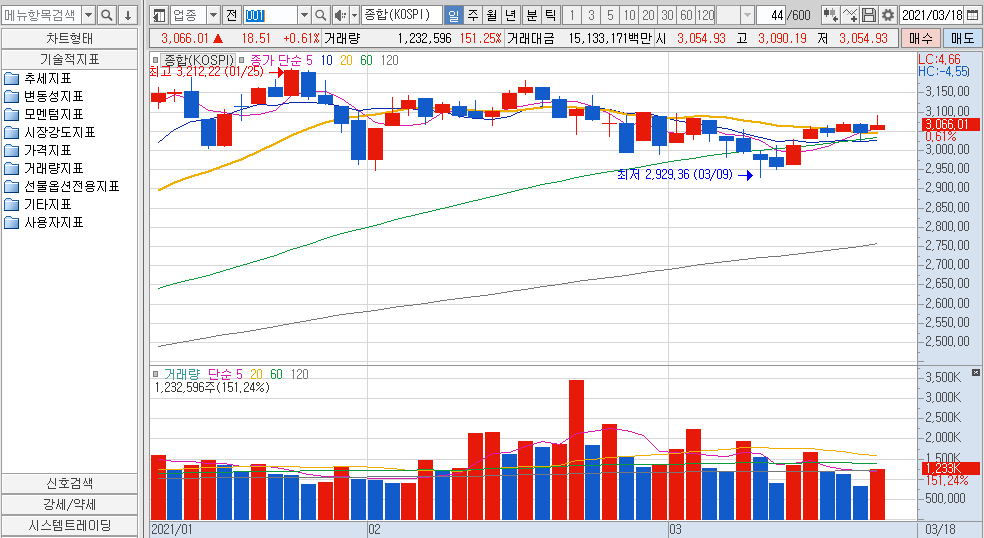Select weekly (주) period toggle
The image size is (984, 538).
473,15
